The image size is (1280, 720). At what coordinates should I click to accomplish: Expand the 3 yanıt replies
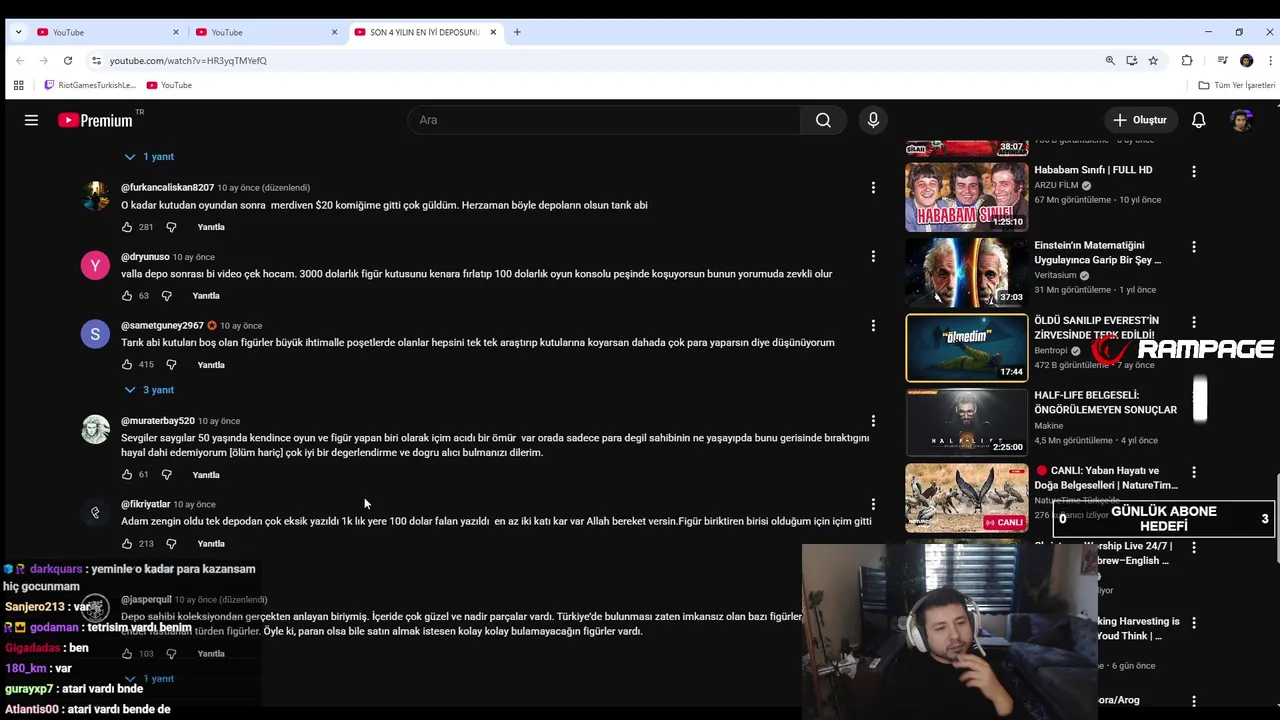point(149,390)
